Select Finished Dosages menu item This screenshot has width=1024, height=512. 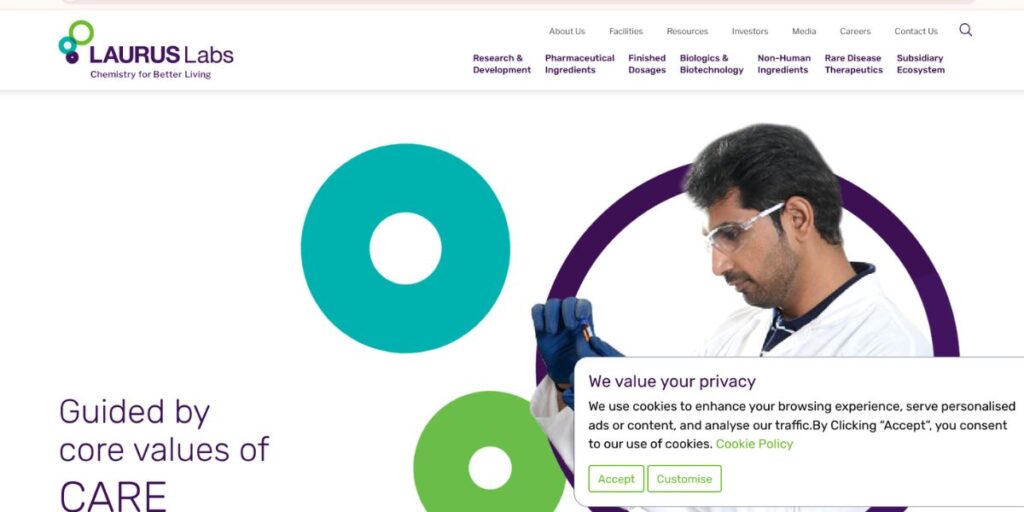pyautogui.click(x=647, y=64)
